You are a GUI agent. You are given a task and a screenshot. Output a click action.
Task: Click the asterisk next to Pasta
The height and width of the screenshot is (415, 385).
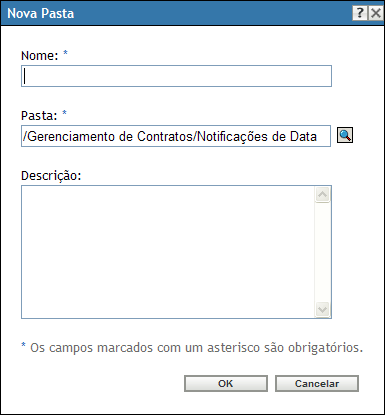point(65,113)
